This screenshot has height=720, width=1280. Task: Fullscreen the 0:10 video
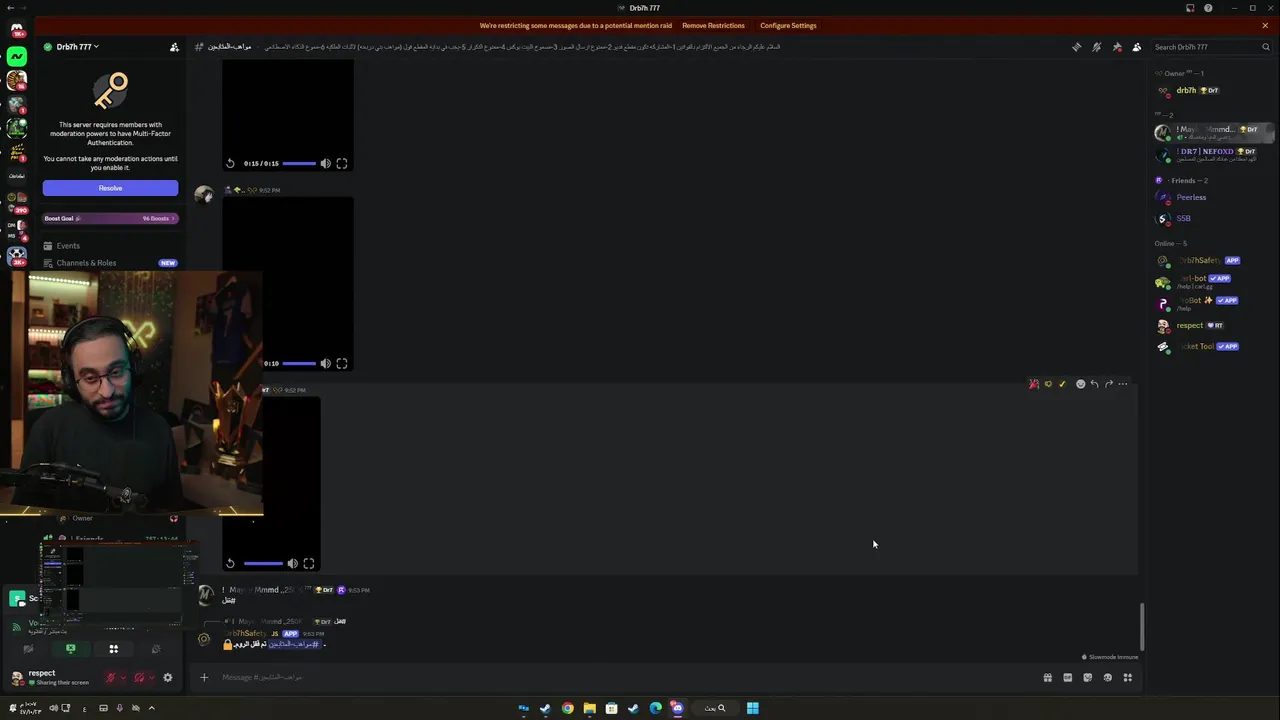click(342, 363)
